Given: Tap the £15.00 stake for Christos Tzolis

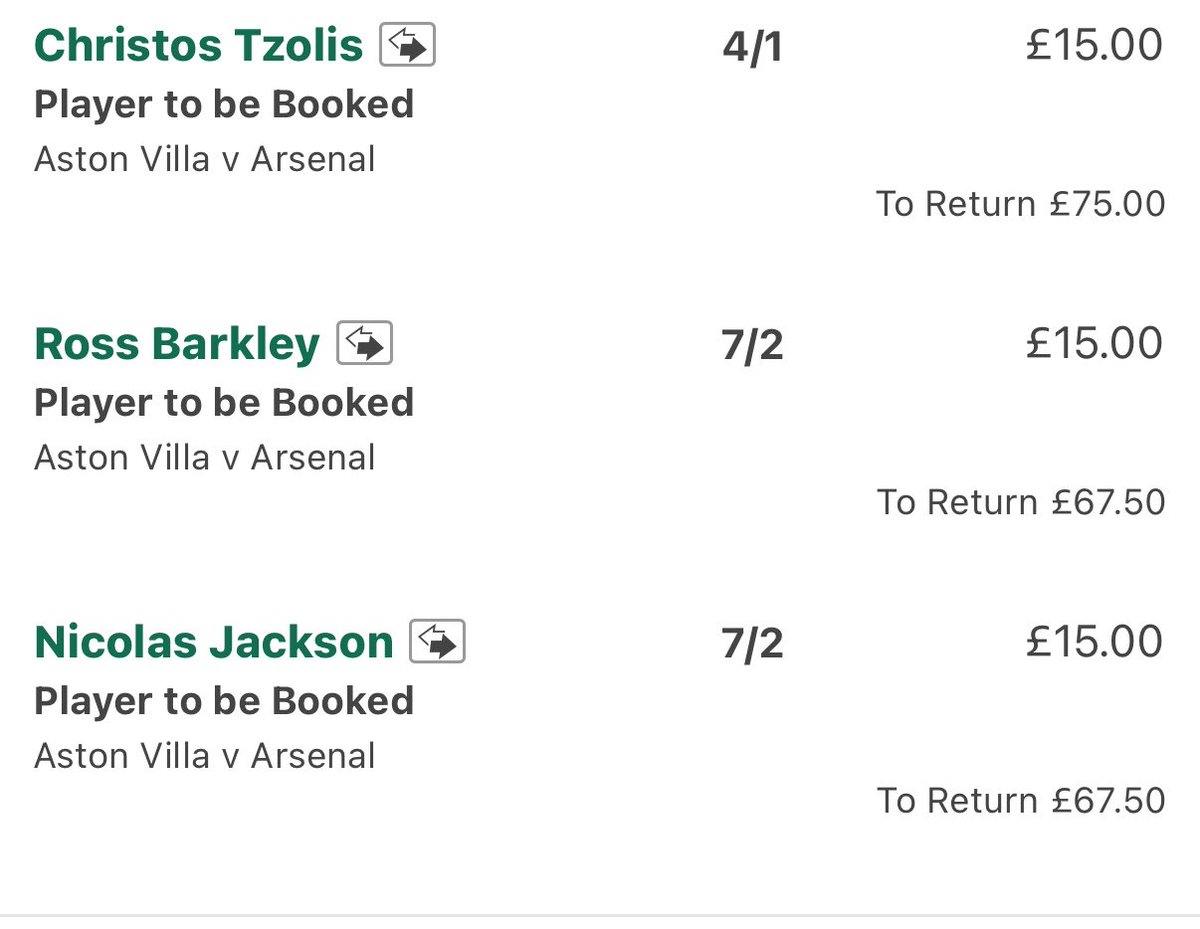Looking at the screenshot, I should click(x=1095, y=46).
